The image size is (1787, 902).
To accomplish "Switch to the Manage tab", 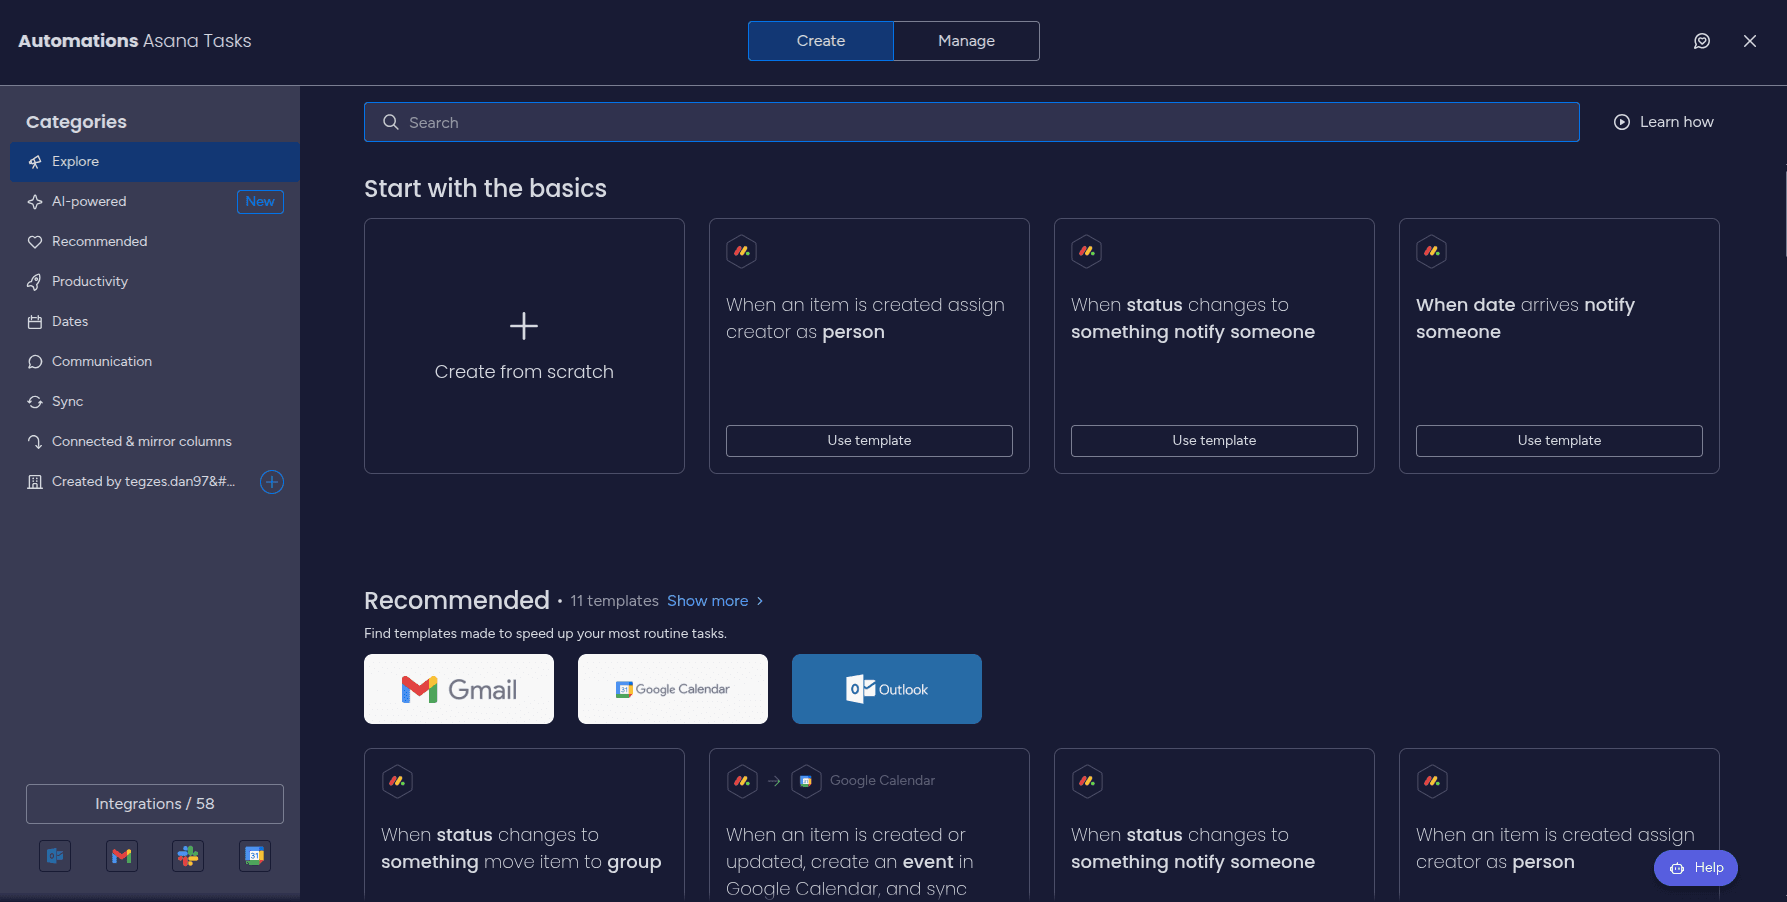I will coord(964,41).
